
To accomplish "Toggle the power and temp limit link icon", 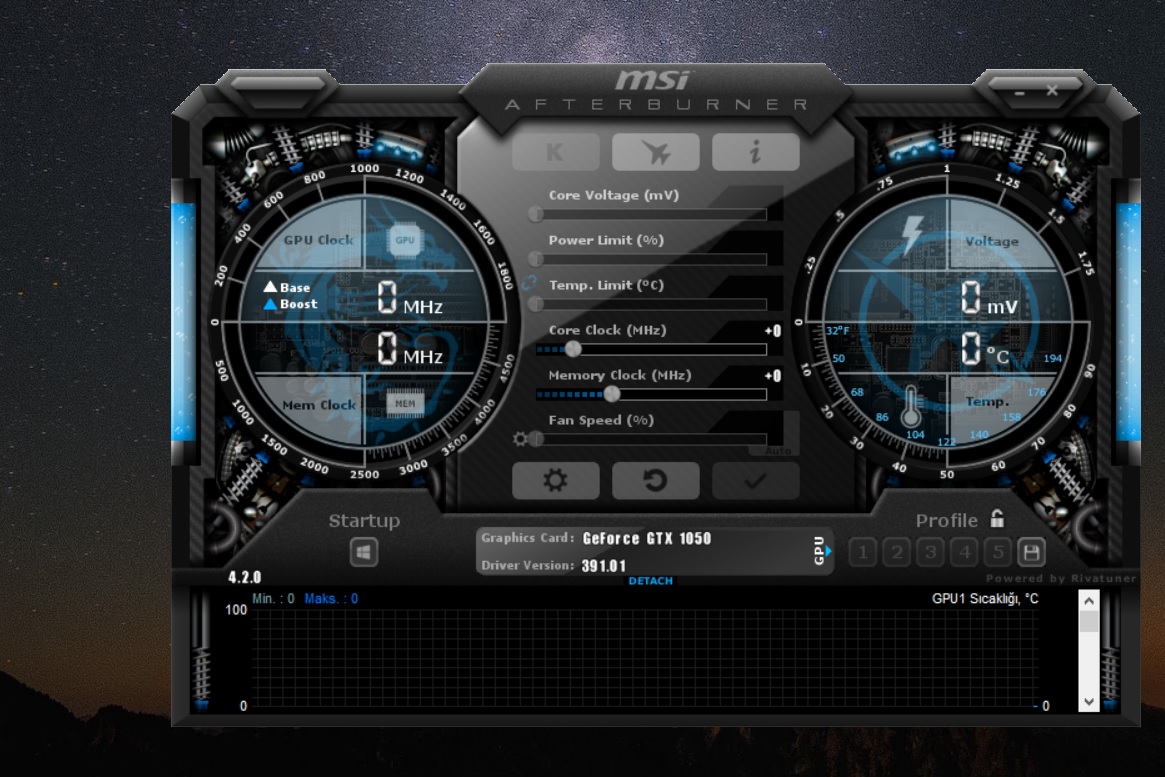I will [528, 283].
